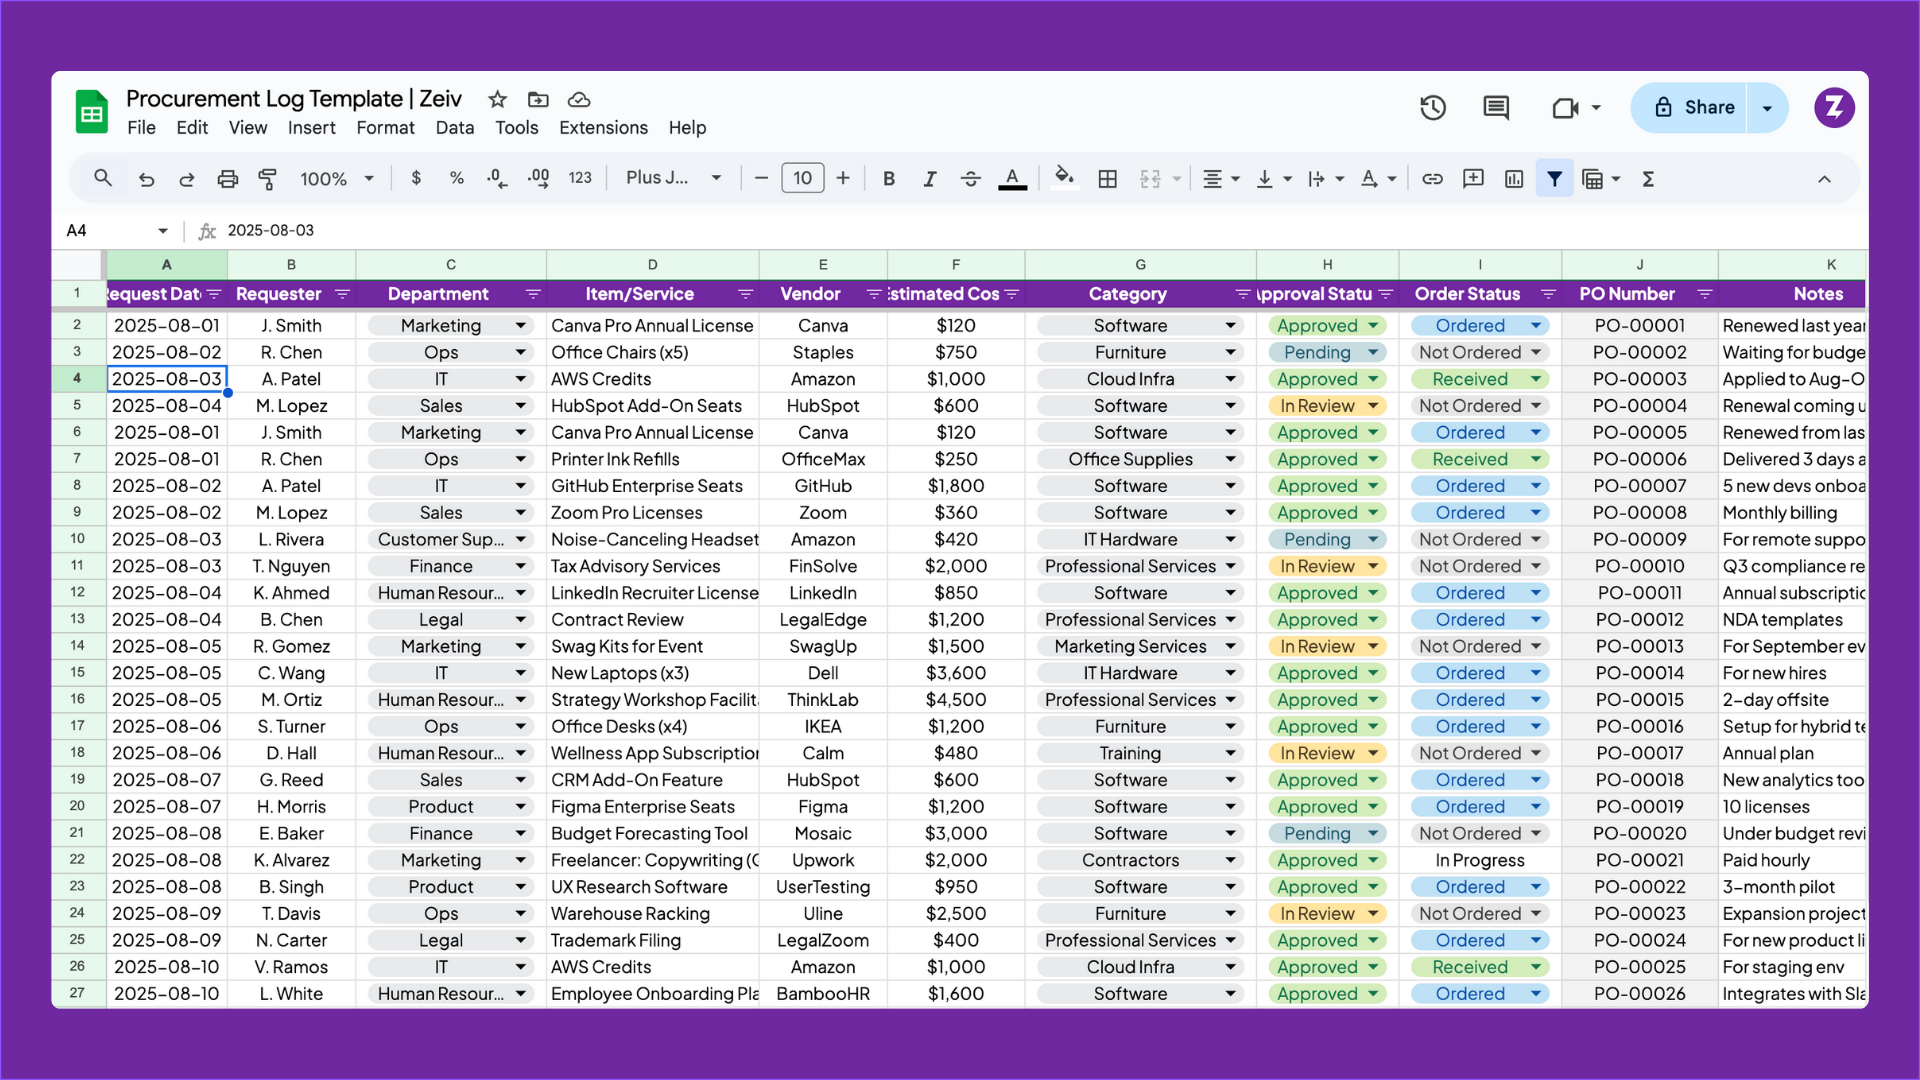Click the Share button
1920x1080 pixels.
tap(1702, 107)
